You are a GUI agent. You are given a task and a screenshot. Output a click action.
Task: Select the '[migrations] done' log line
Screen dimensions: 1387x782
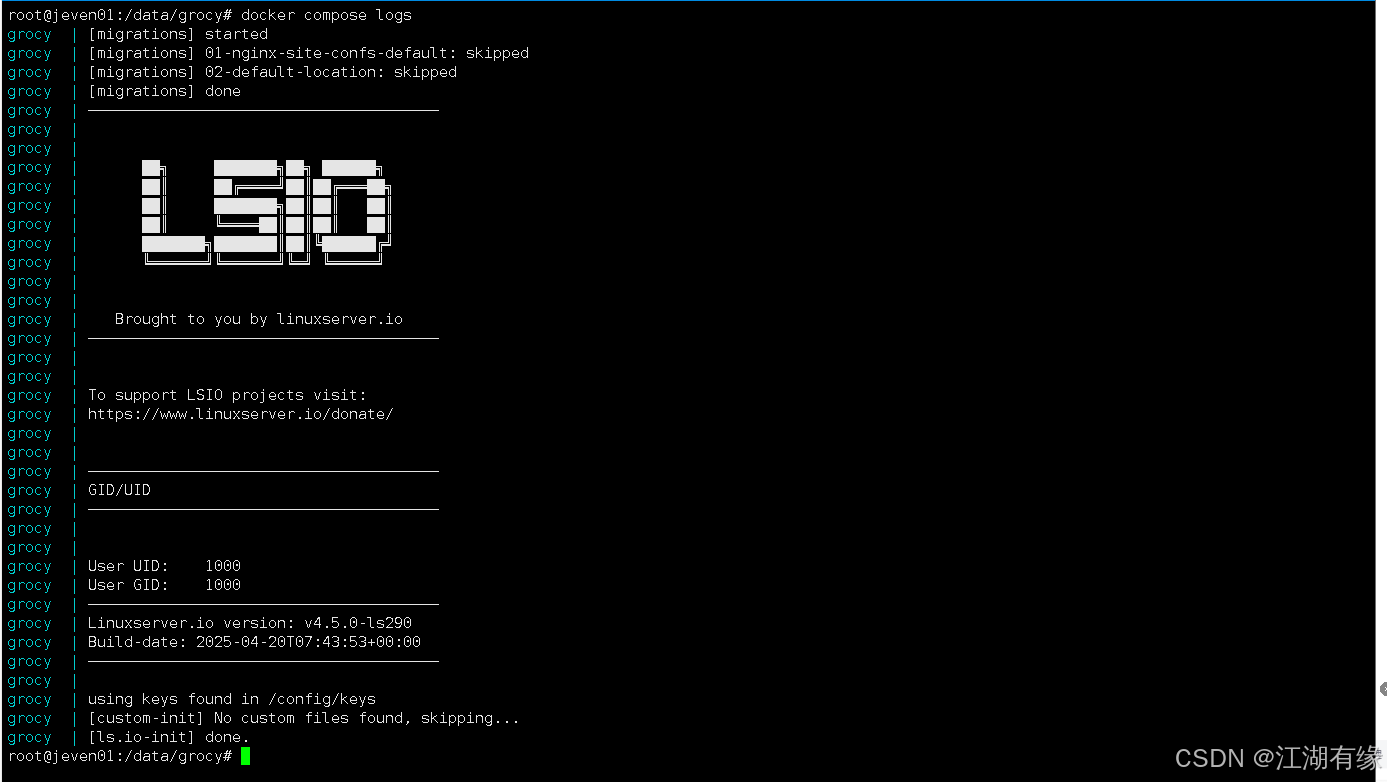click(164, 91)
